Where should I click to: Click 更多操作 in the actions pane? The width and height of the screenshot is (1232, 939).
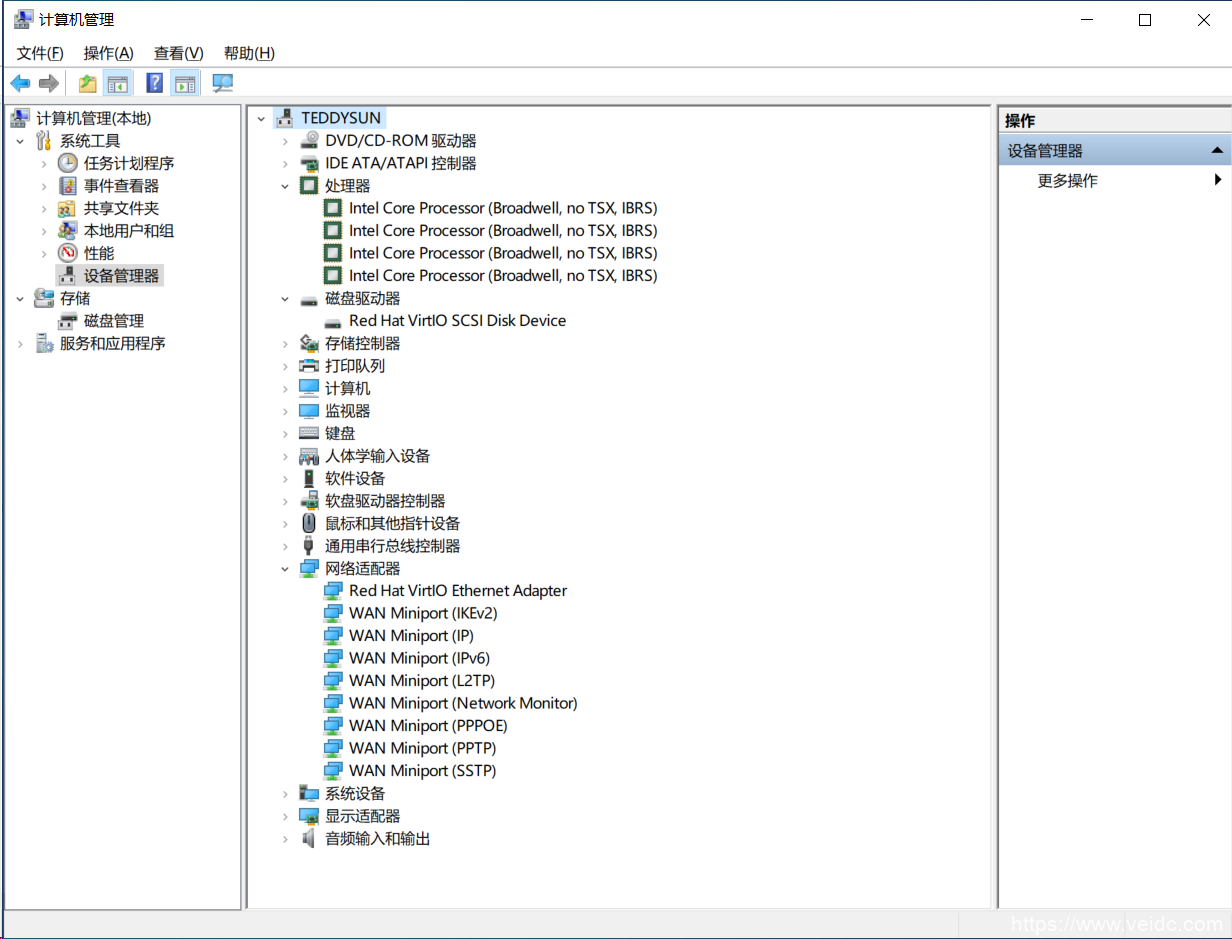click(1067, 181)
